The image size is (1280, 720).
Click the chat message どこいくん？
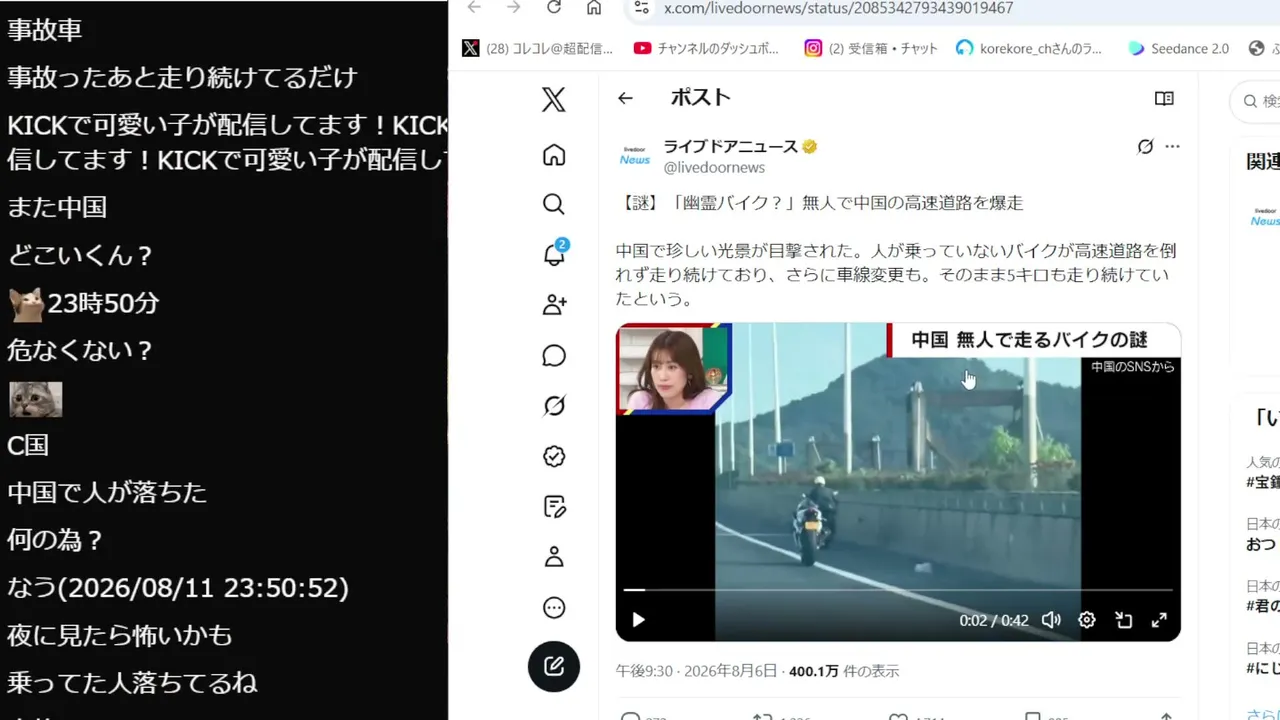[80, 255]
